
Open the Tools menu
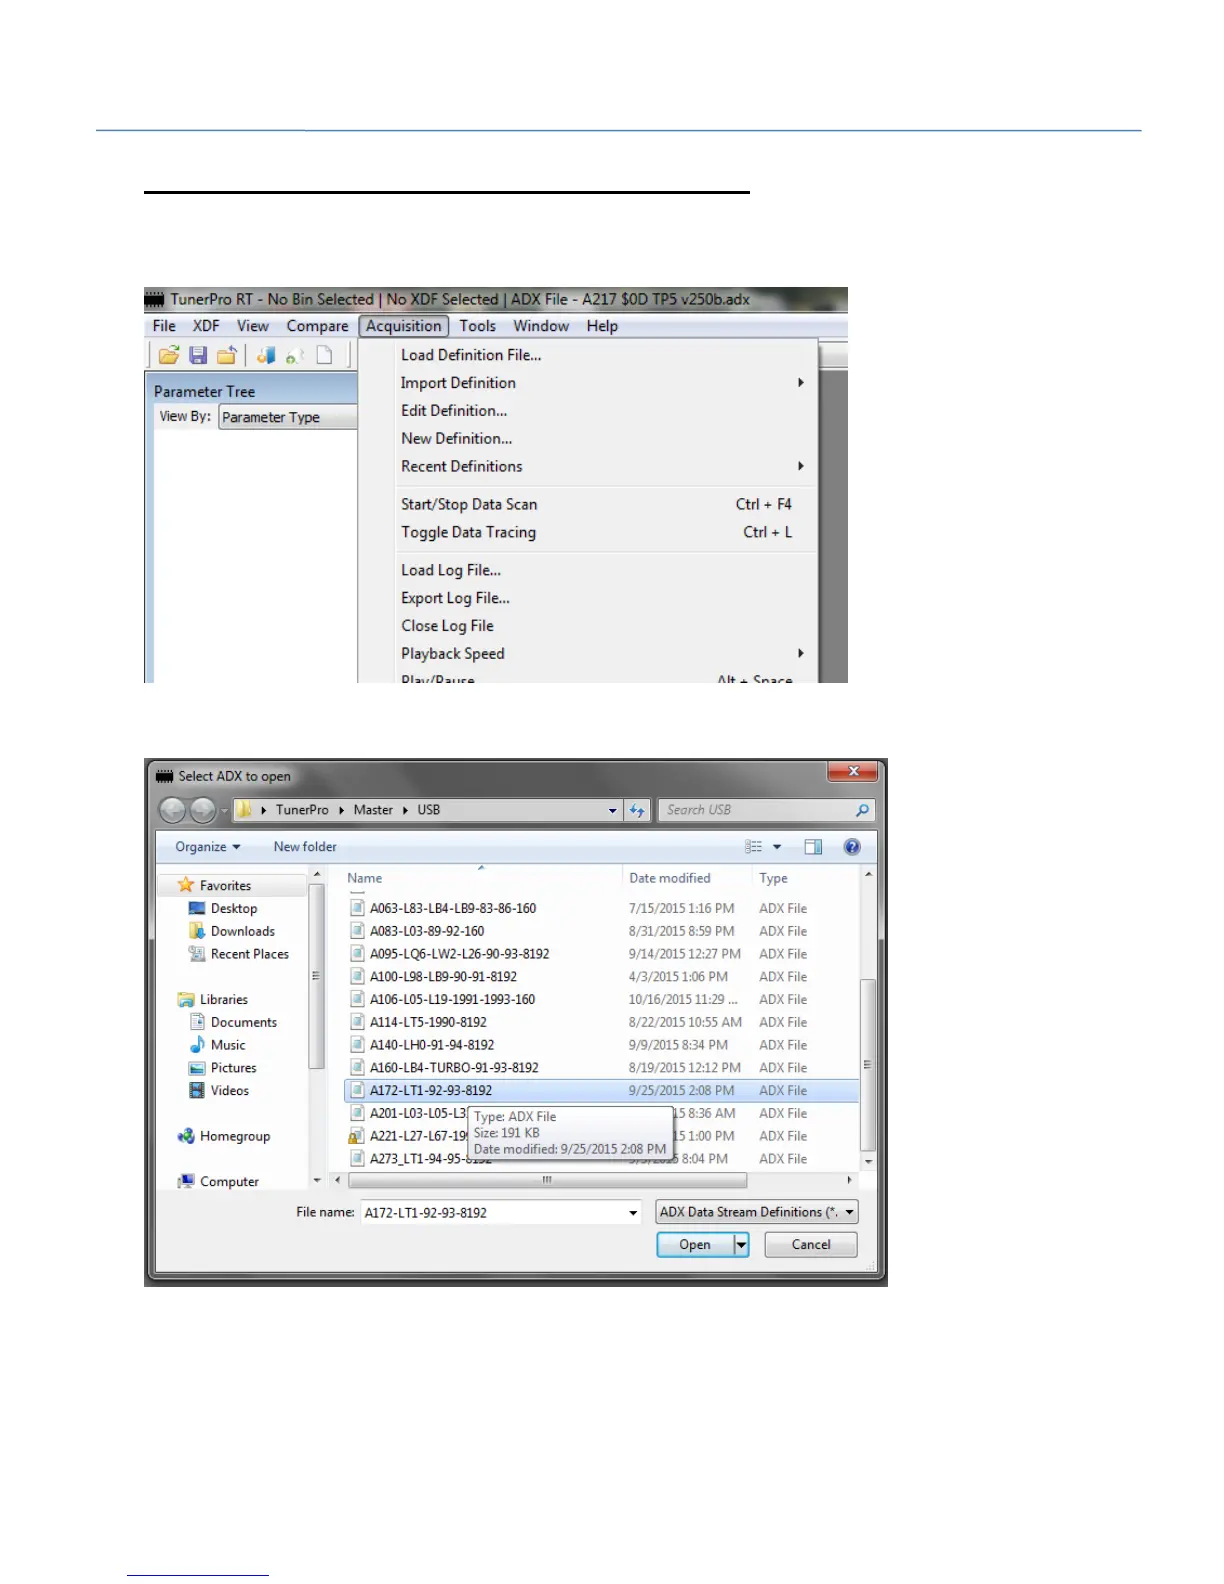pyautogui.click(x=477, y=326)
